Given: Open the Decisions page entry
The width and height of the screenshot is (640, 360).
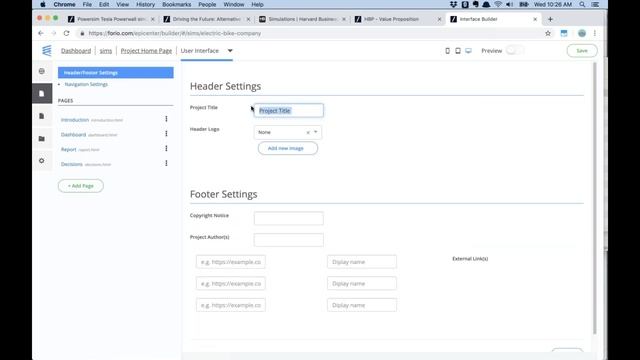Looking at the screenshot, I should click(x=72, y=164).
